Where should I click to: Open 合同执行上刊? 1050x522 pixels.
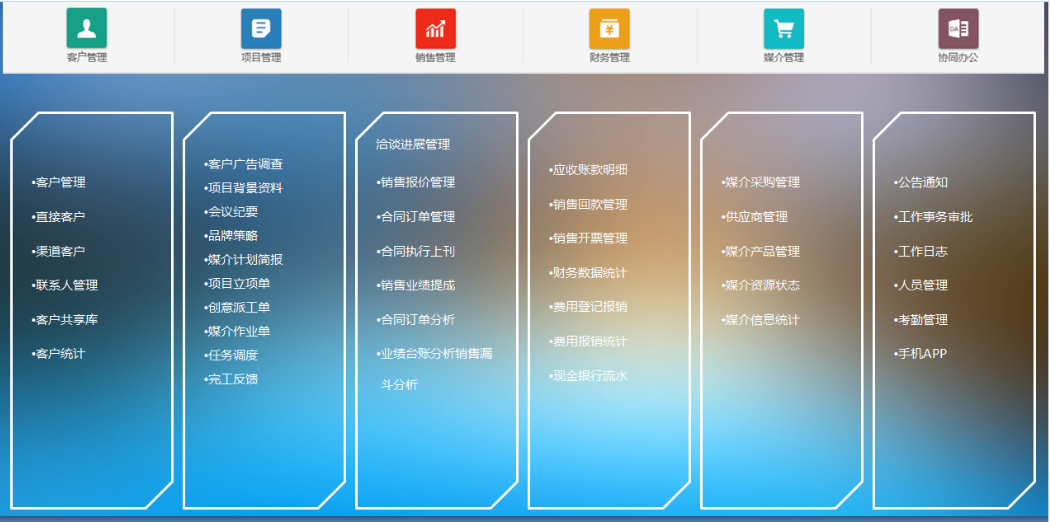(x=415, y=251)
